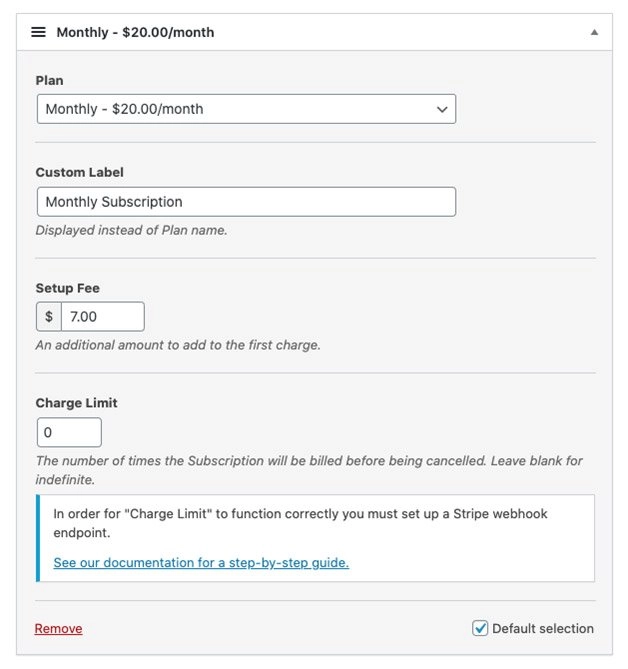Focus the Charge Limit number field
The image size is (628, 669).
69,433
